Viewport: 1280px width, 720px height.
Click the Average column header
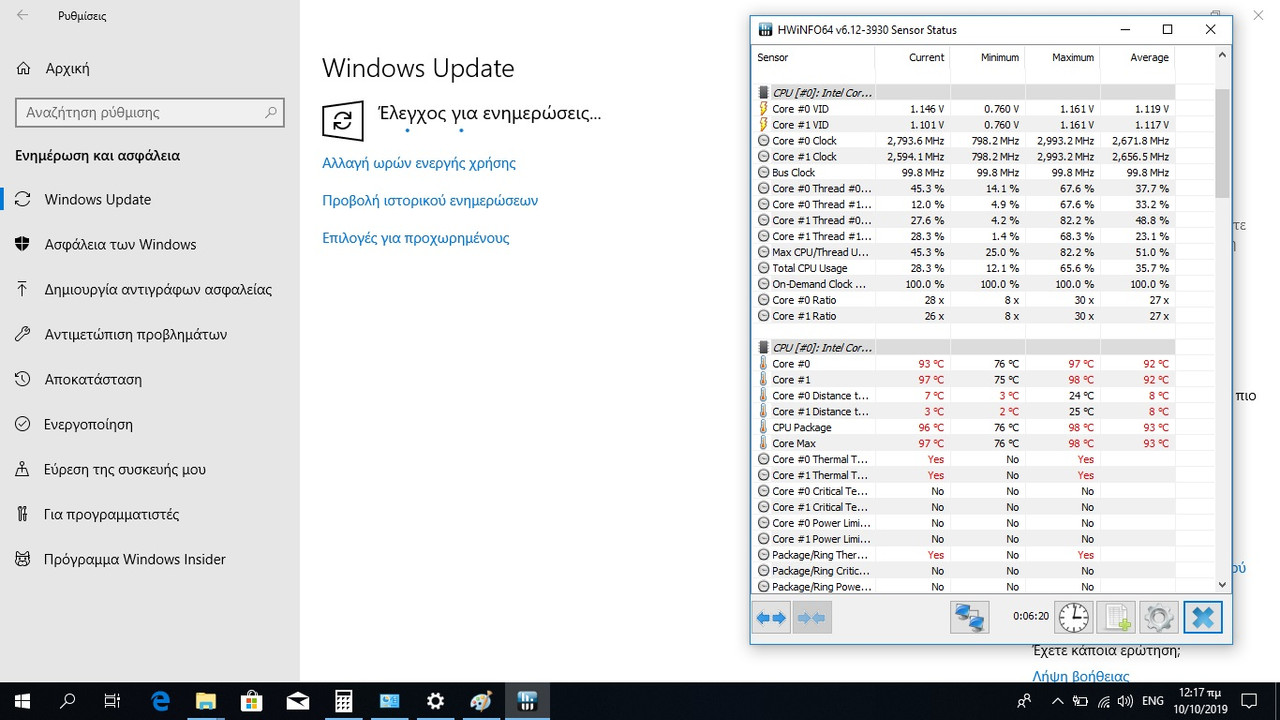click(1137, 58)
